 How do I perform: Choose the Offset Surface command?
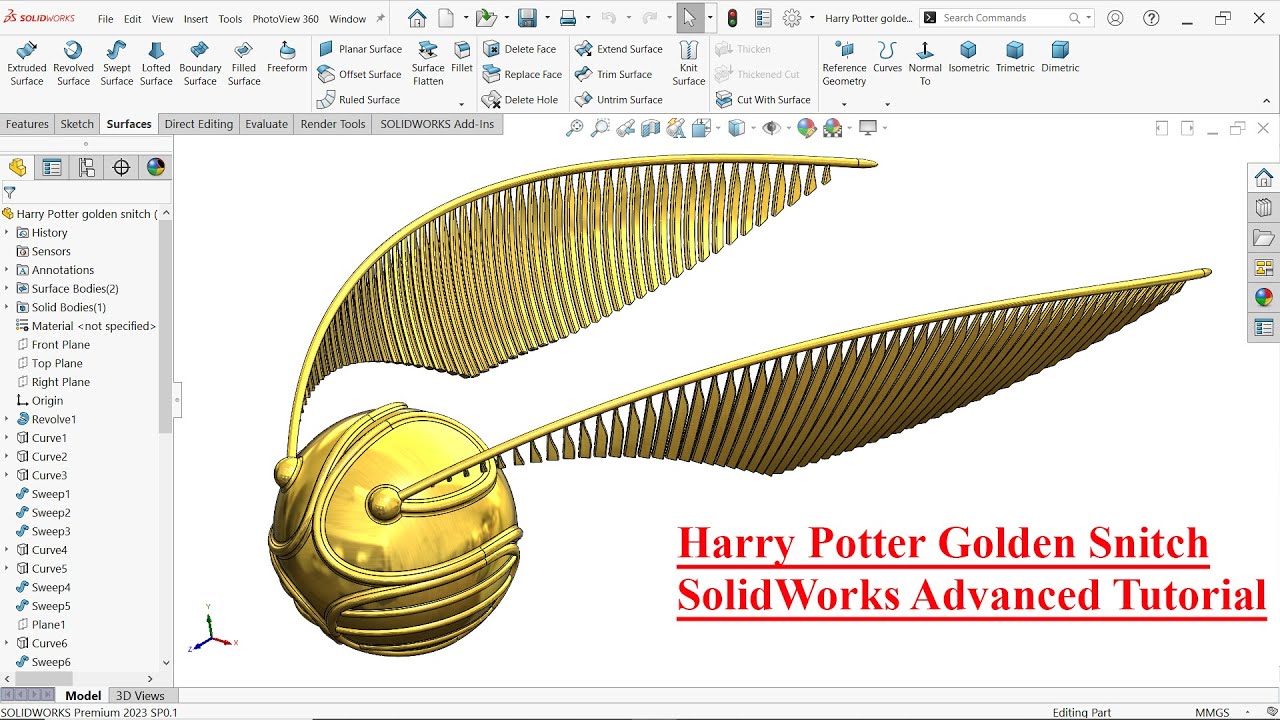(360, 74)
